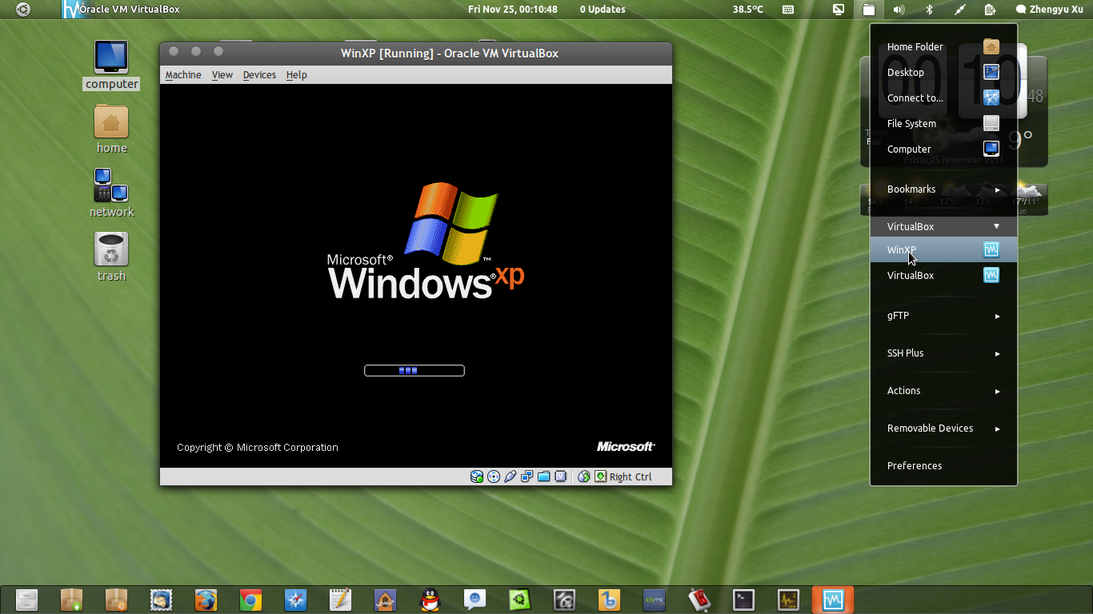Click the virtualization (V) indicator in VM status bar
Viewport: 1093px width, 614px height.
[x=560, y=477]
